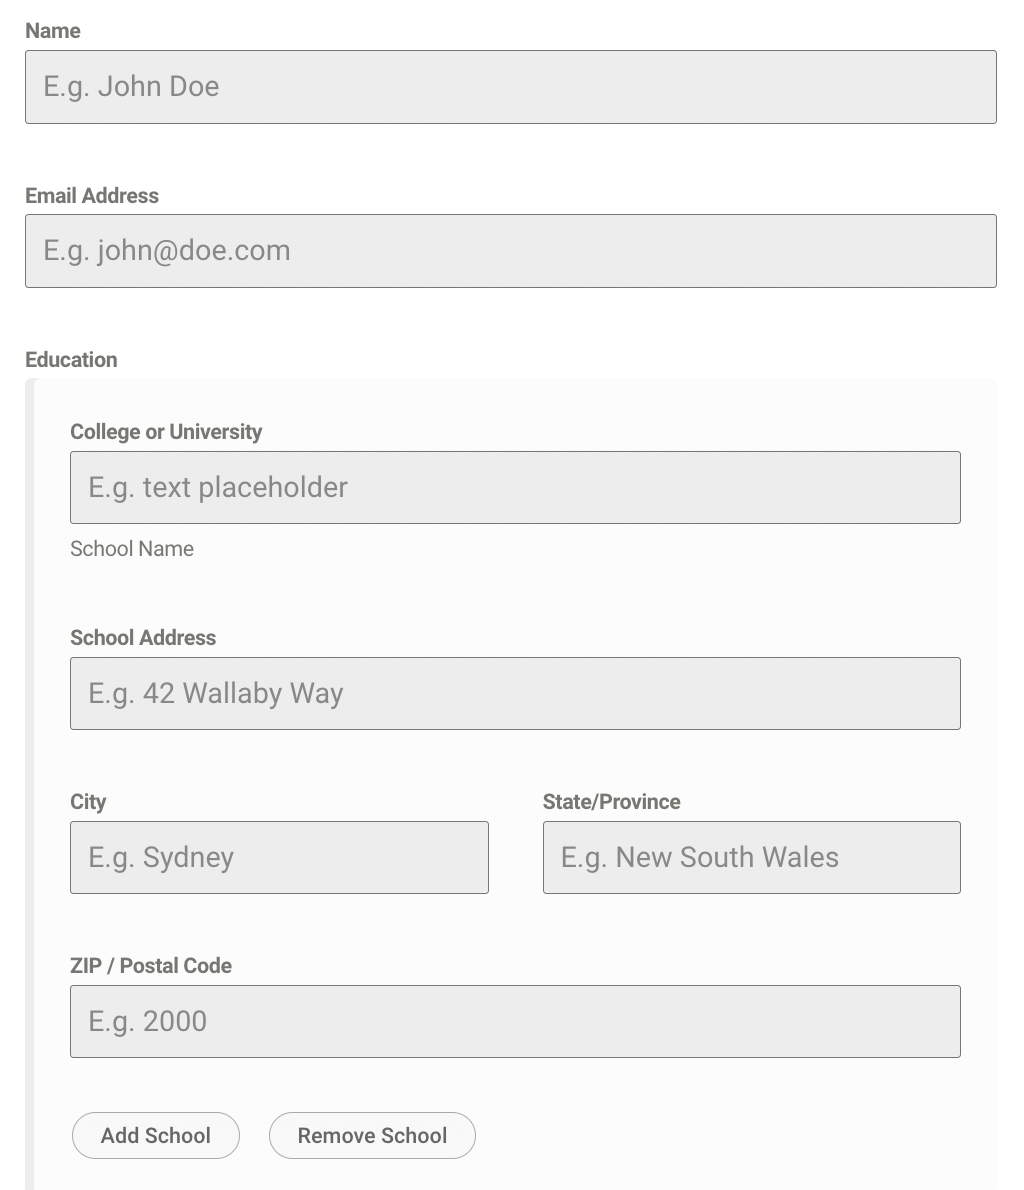
Task: Click the Email Address label text
Action: point(92,196)
